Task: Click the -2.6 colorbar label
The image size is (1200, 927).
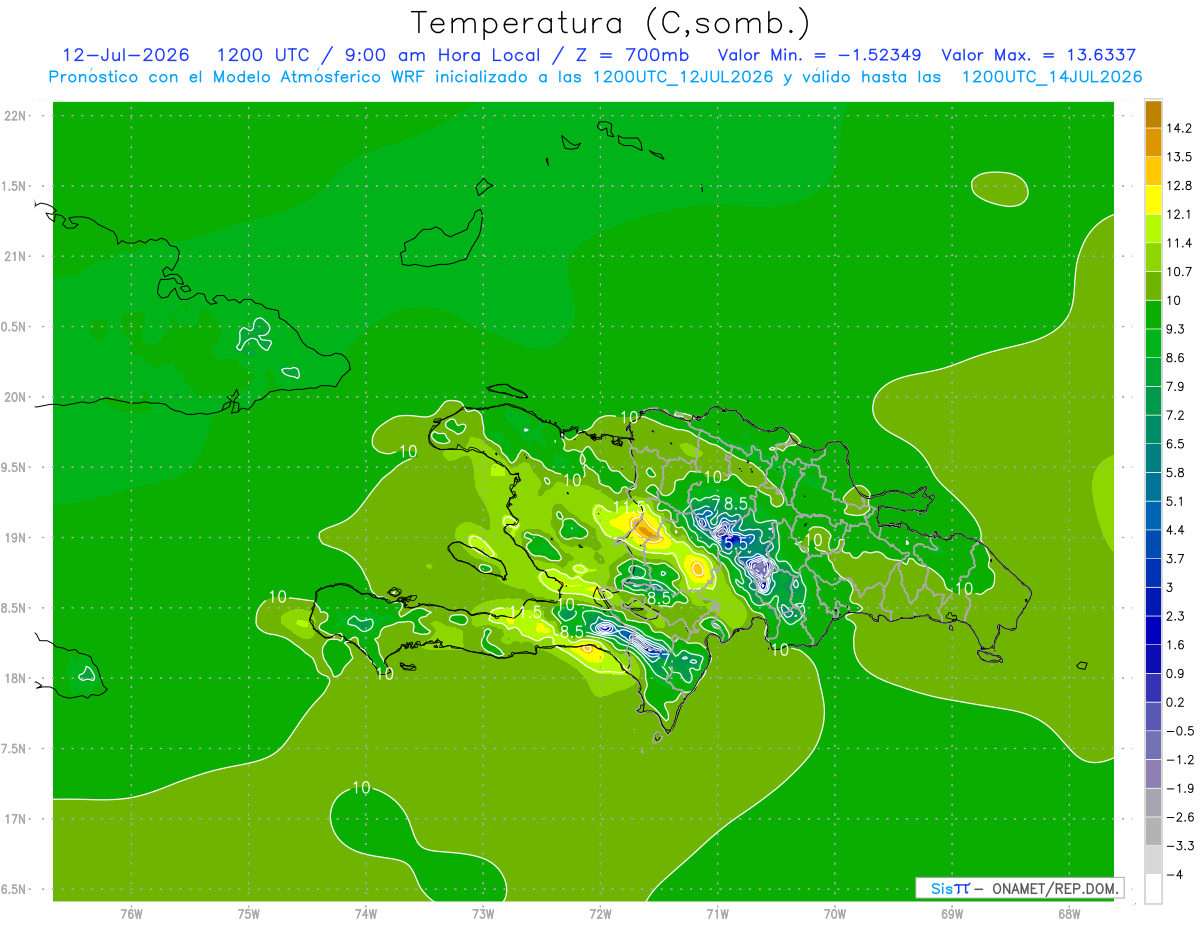Action: (1180, 817)
